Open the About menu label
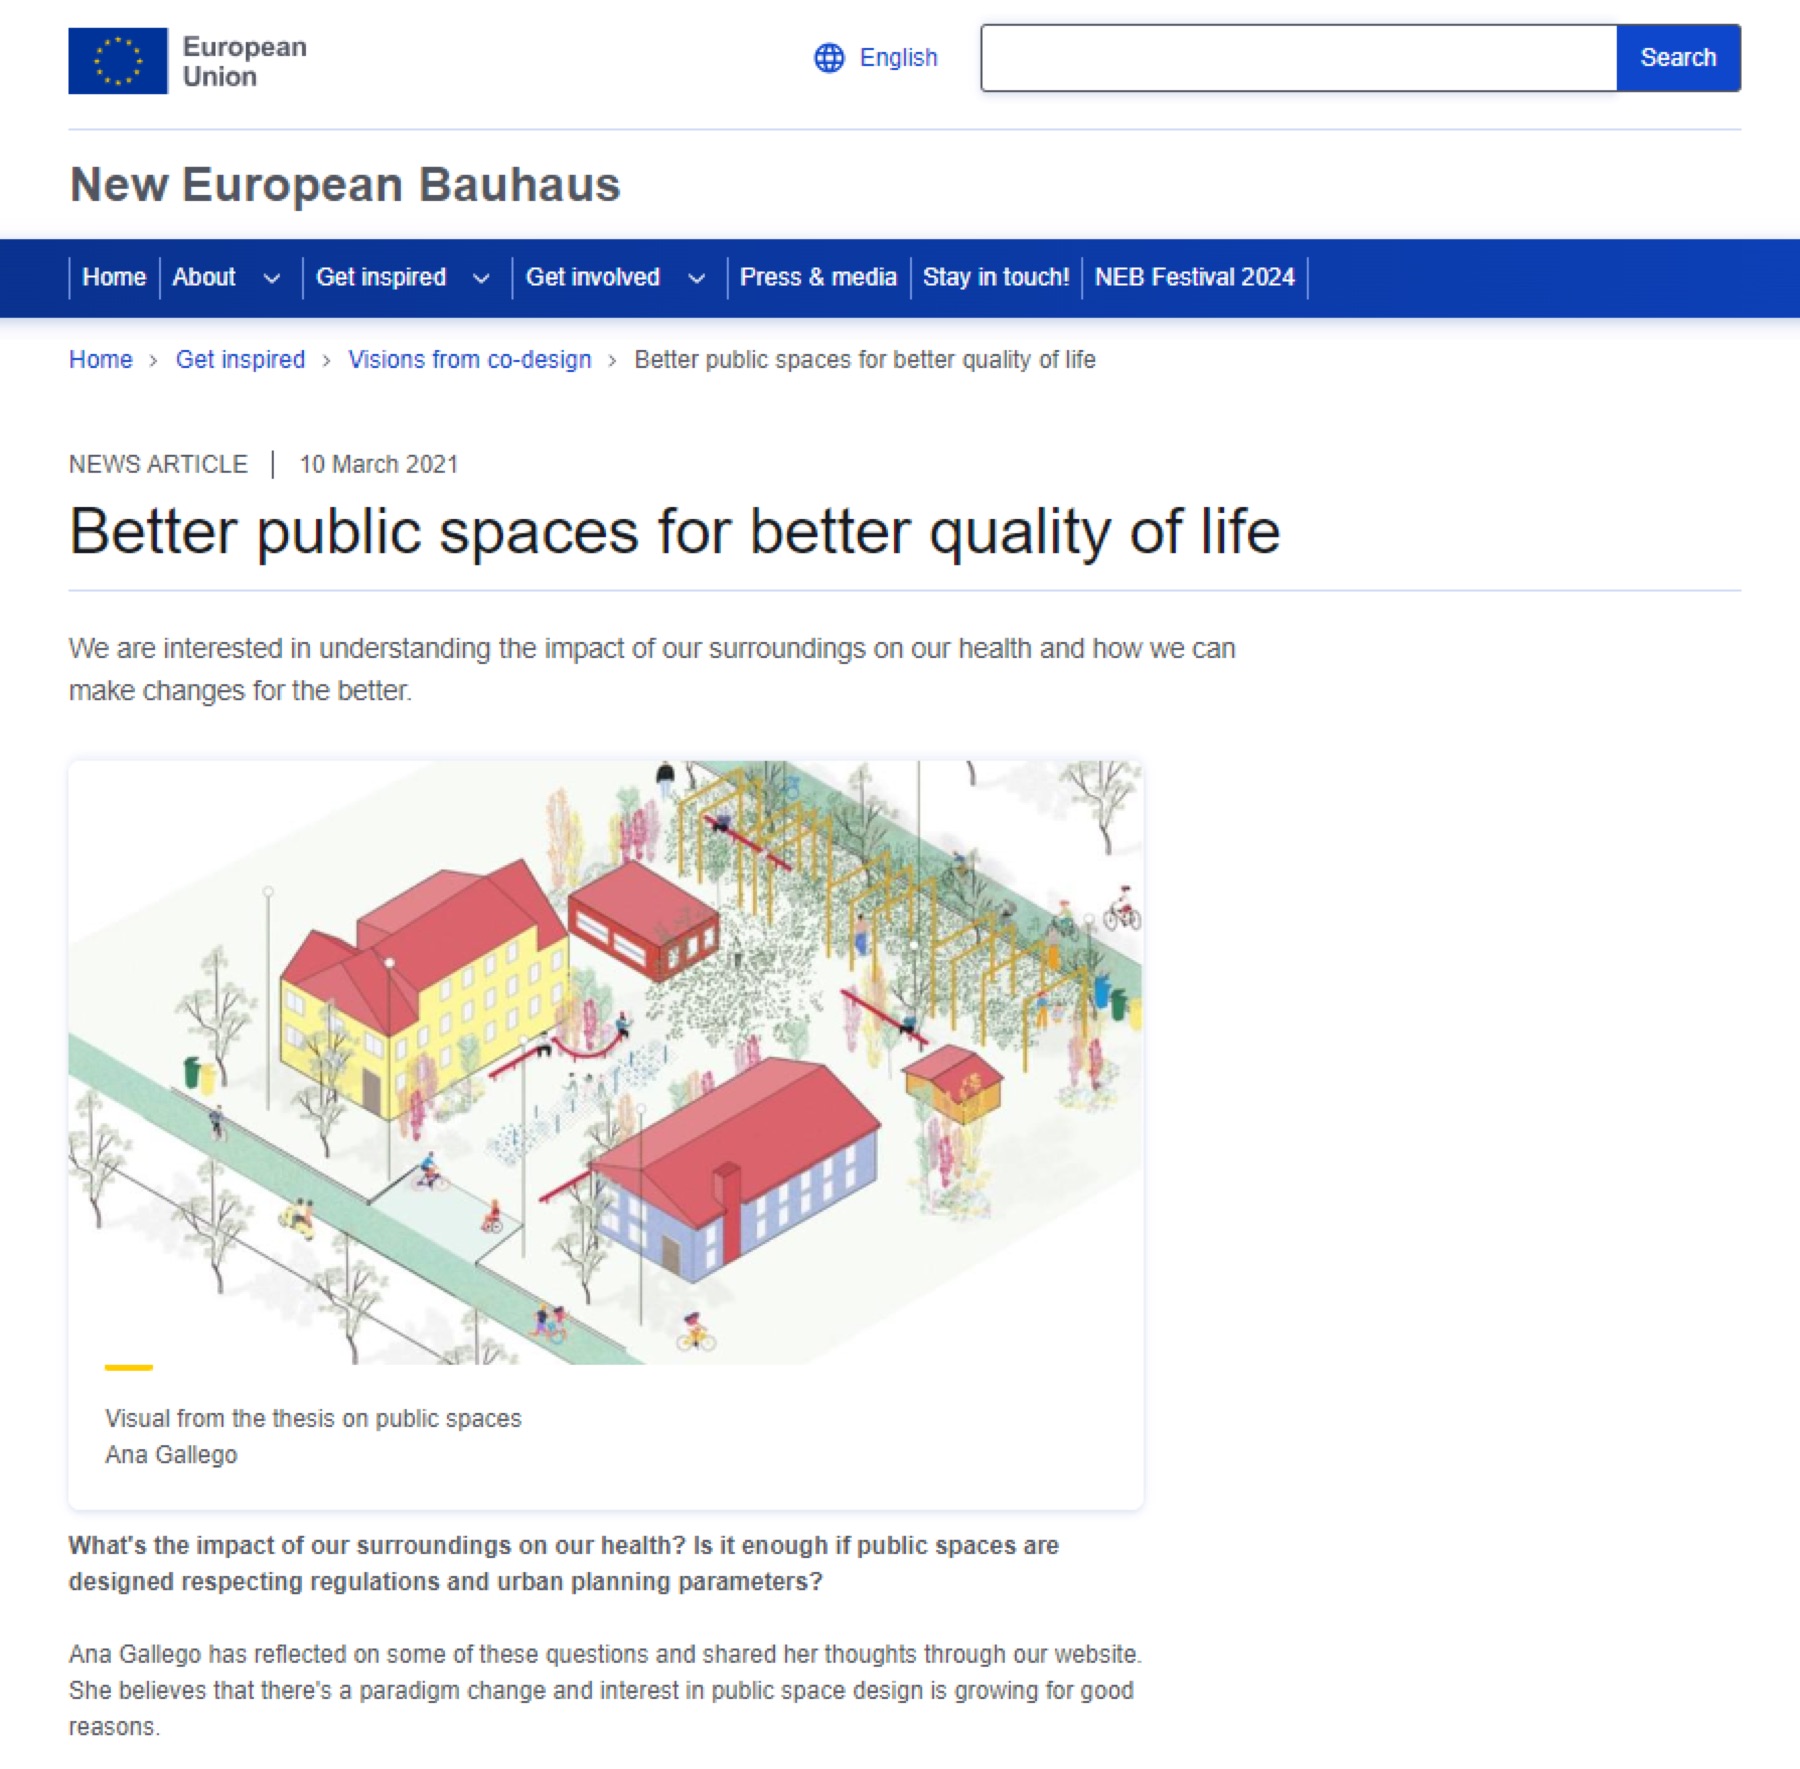Image resolution: width=1800 pixels, height=1769 pixels. pyautogui.click(x=204, y=277)
